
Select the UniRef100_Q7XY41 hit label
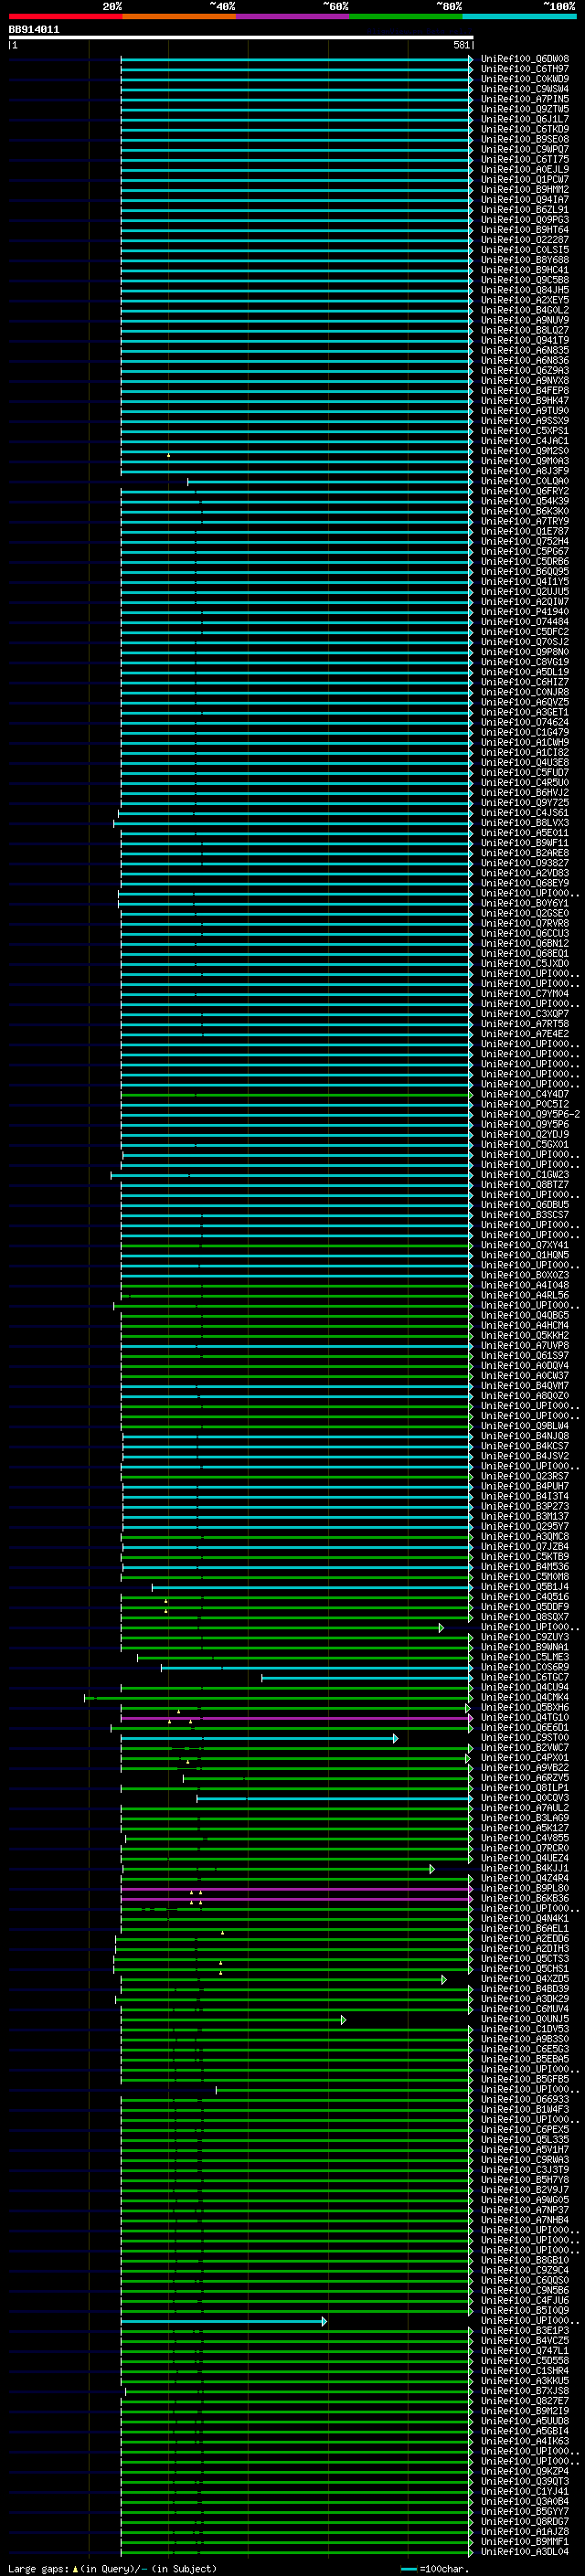point(524,1245)
